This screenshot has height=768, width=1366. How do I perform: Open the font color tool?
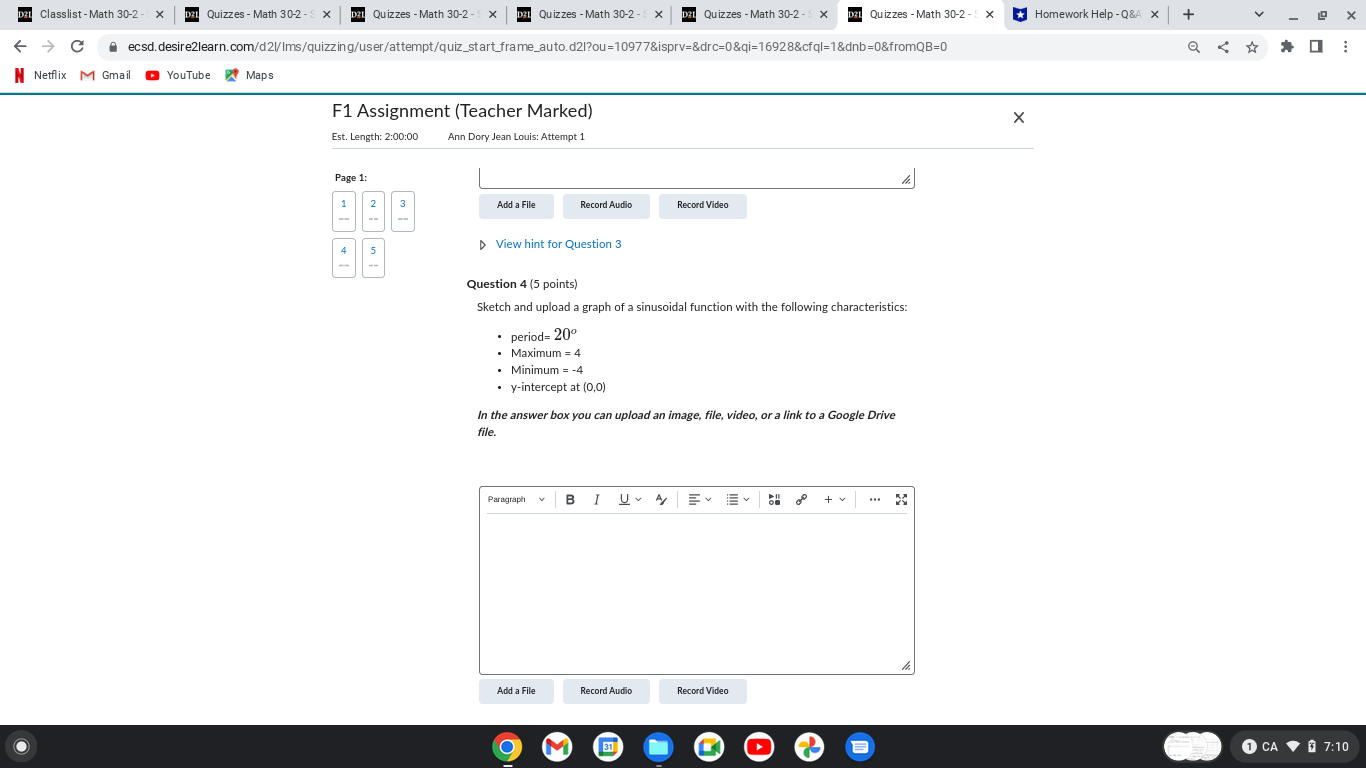pos(660,499)
